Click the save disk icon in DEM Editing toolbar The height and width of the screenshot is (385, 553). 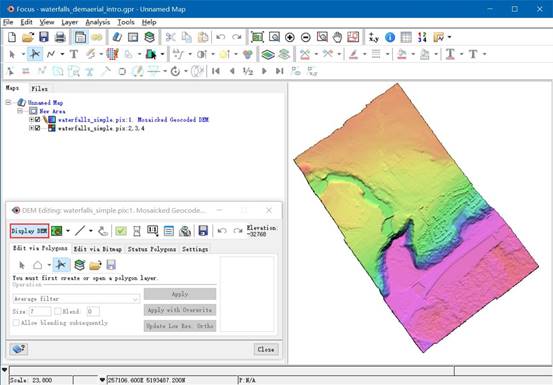pyautogui.click(x=203, y=231)
